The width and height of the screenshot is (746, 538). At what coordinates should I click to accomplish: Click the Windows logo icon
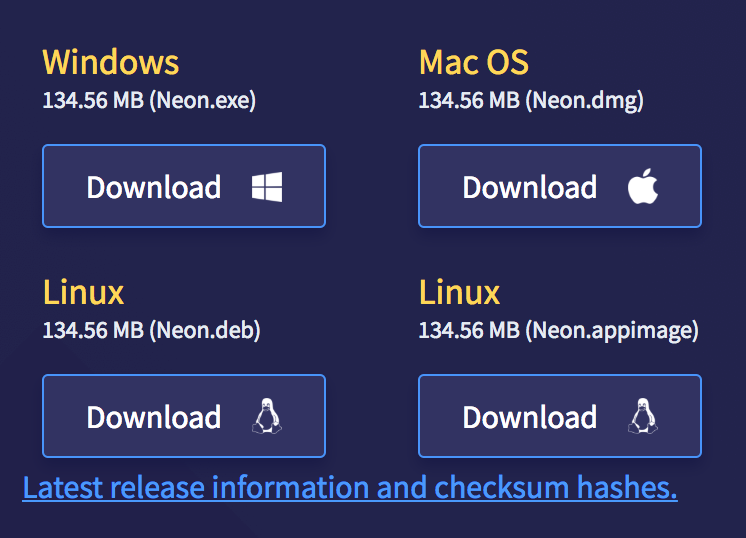(x=267, y=187)
